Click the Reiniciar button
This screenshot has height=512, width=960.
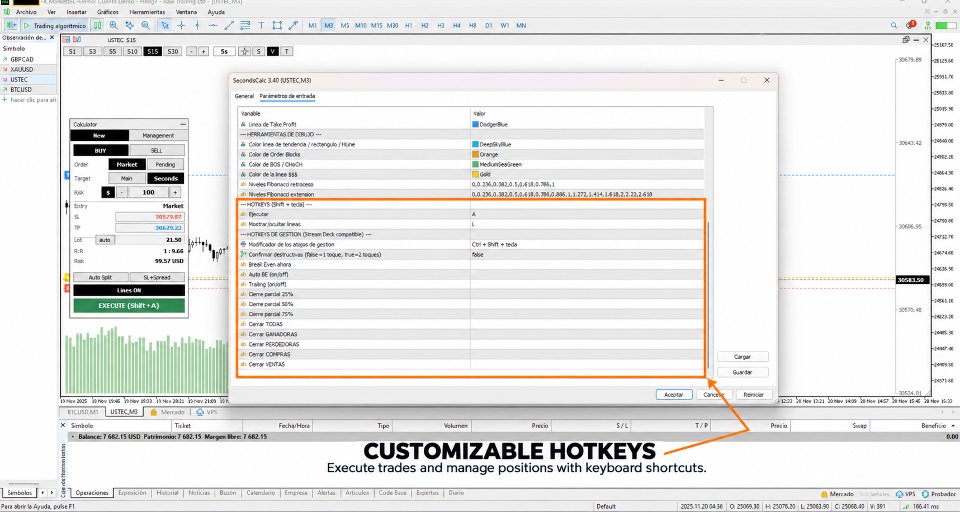(754, 395)
